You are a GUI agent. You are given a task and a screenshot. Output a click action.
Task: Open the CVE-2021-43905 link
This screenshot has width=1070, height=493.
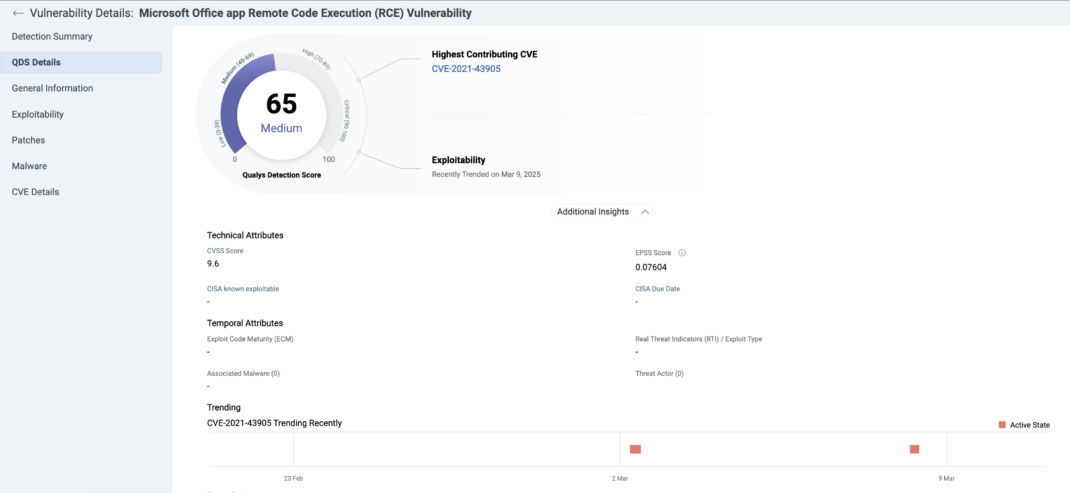(x=466, y=68)
